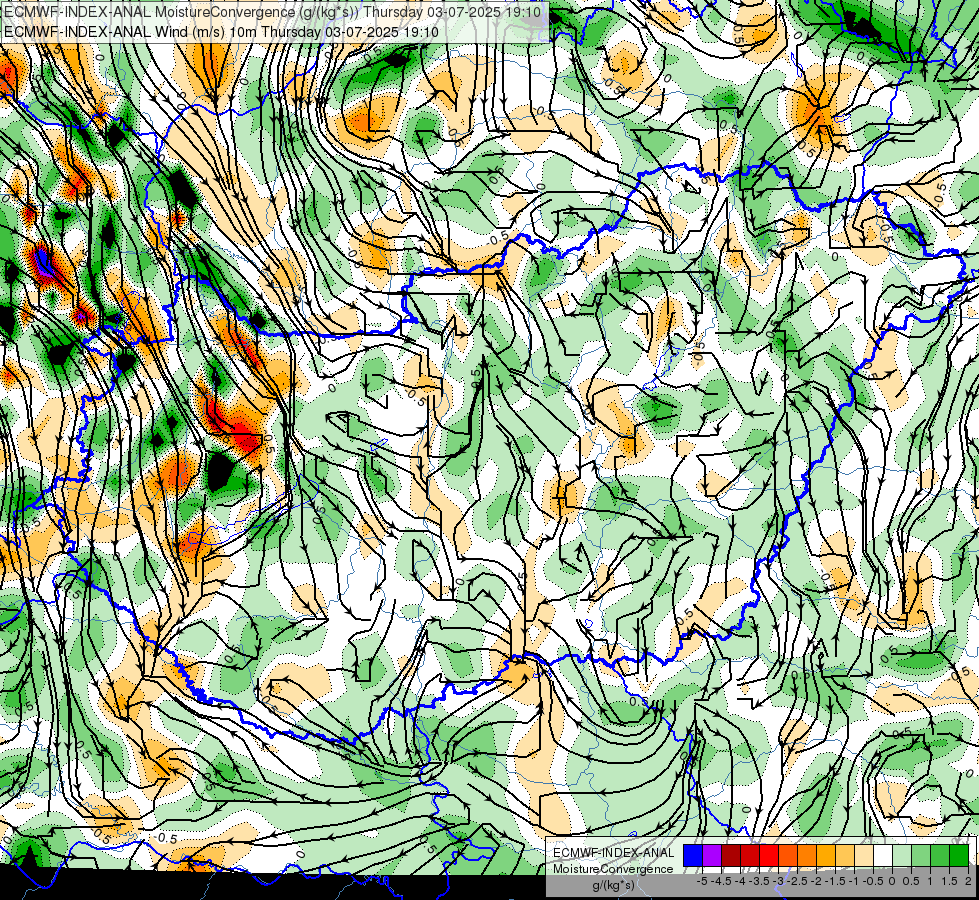This screenshot has height=900, width=979.
Task: Click the purple legend color swatch
Action: 712,856
